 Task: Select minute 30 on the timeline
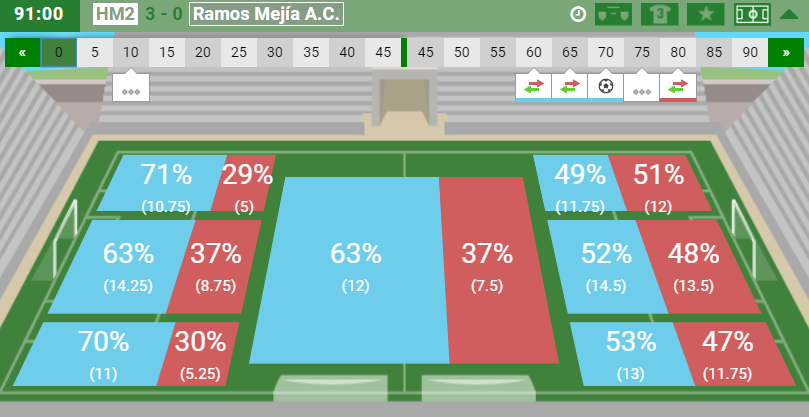pyautogui.click(x=275, y=53)
